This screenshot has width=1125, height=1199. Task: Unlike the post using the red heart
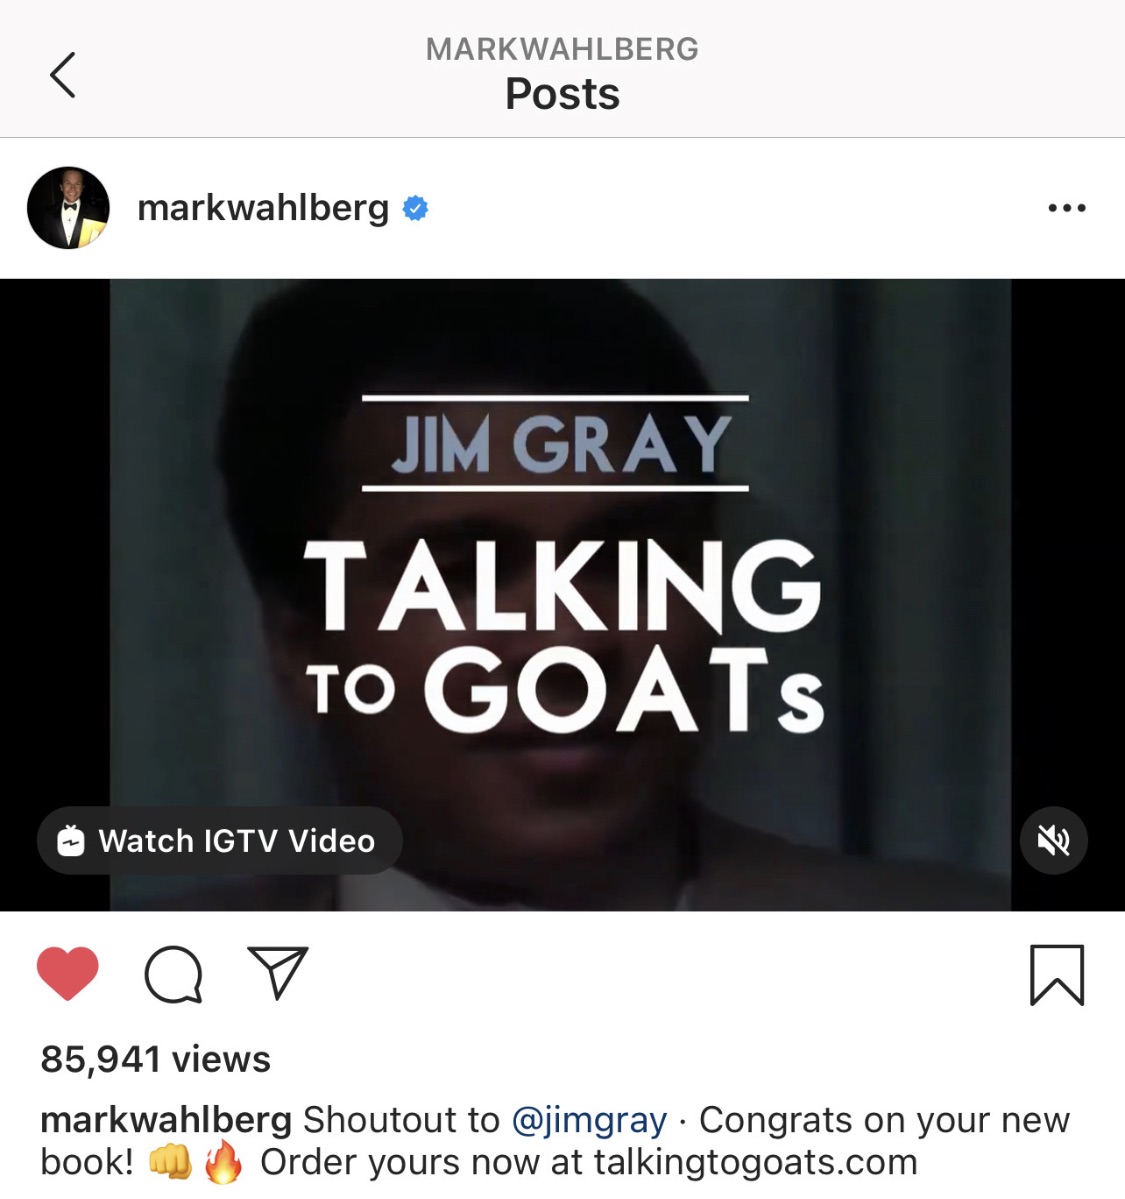click(x=68, y=973)
